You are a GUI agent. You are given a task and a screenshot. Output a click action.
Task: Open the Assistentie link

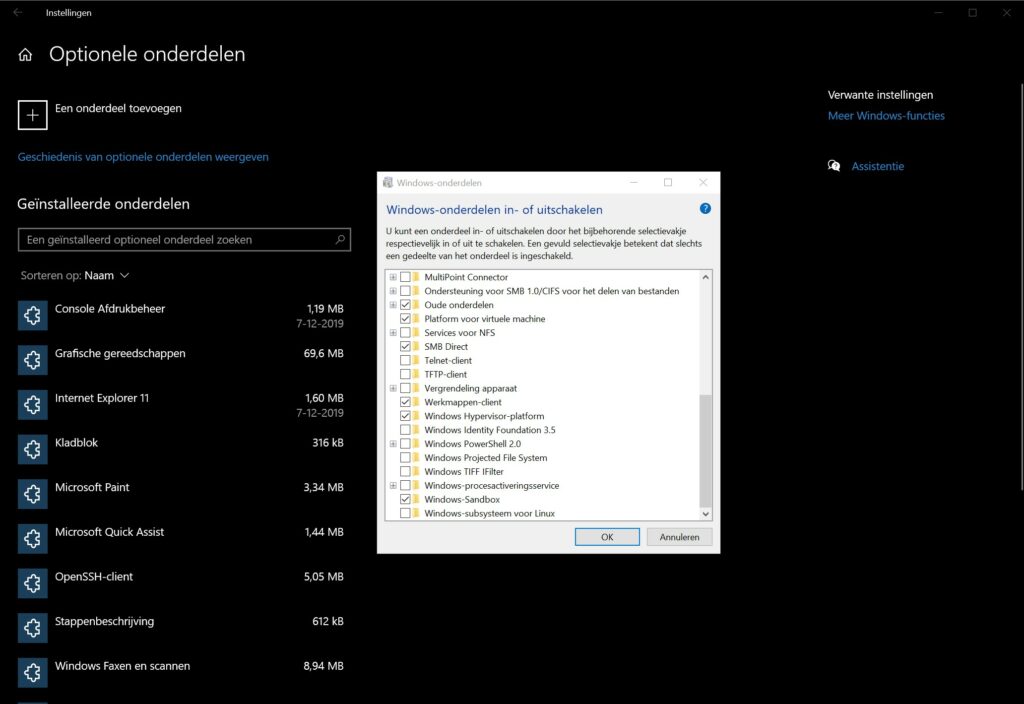[878, 166]
